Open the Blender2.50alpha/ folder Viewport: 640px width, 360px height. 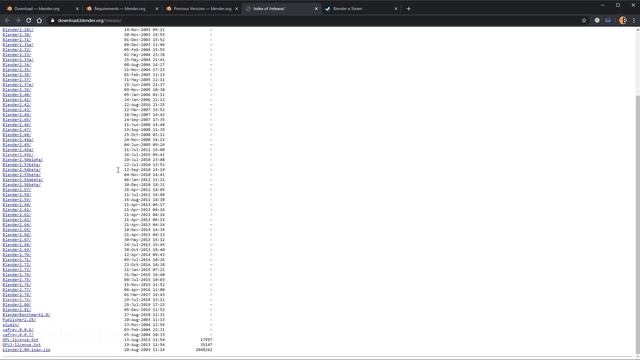23,160
